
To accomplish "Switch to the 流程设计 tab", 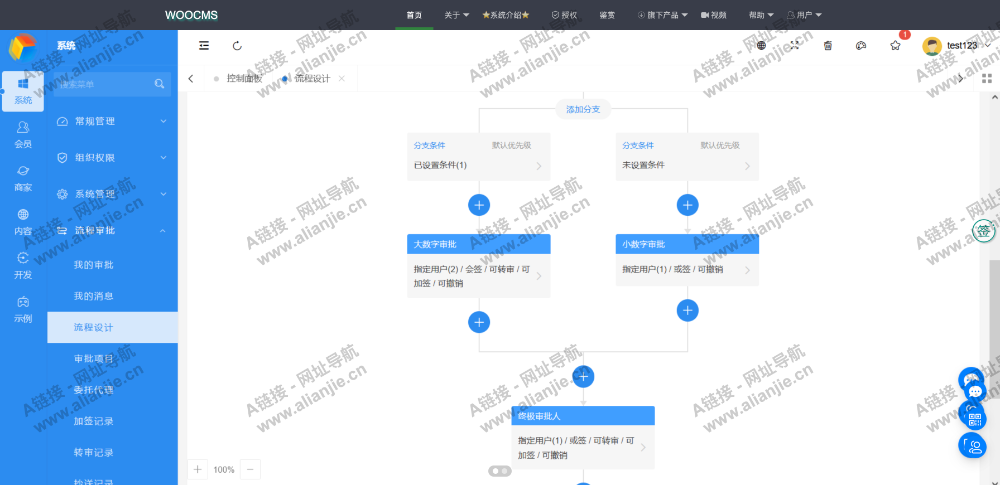I will tap(312, 78).
